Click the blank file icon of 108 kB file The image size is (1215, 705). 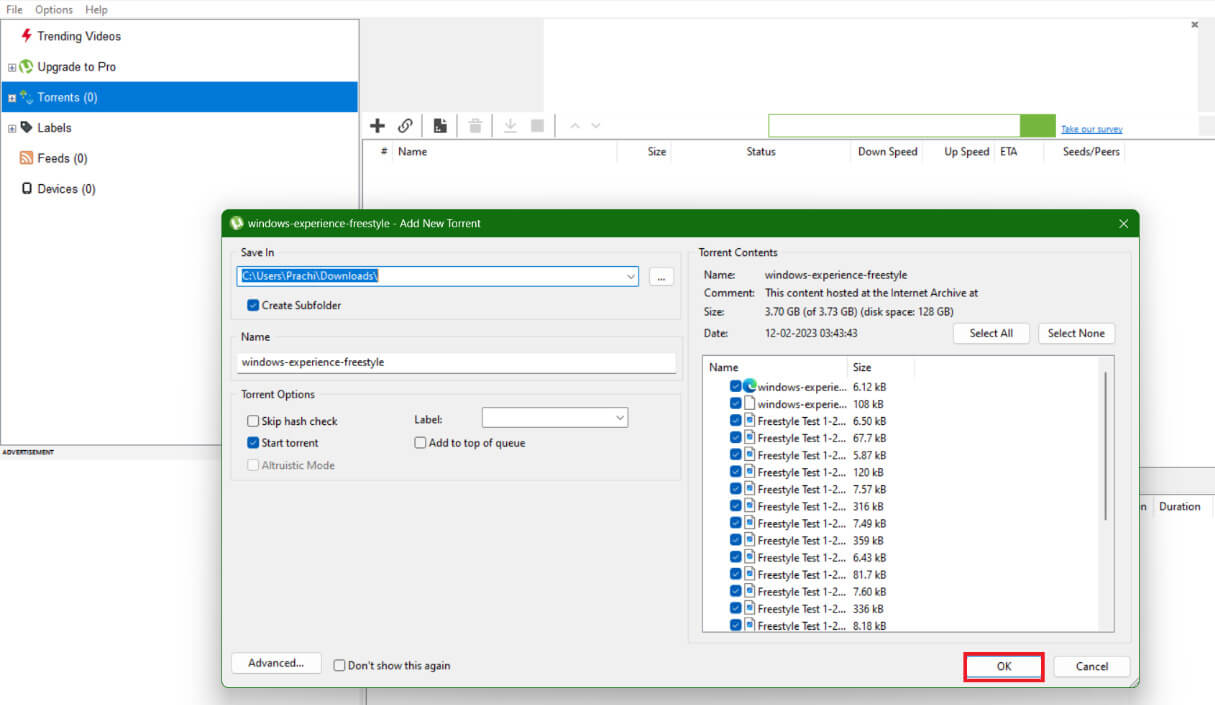pyautogui.click(x=749, y=404)
